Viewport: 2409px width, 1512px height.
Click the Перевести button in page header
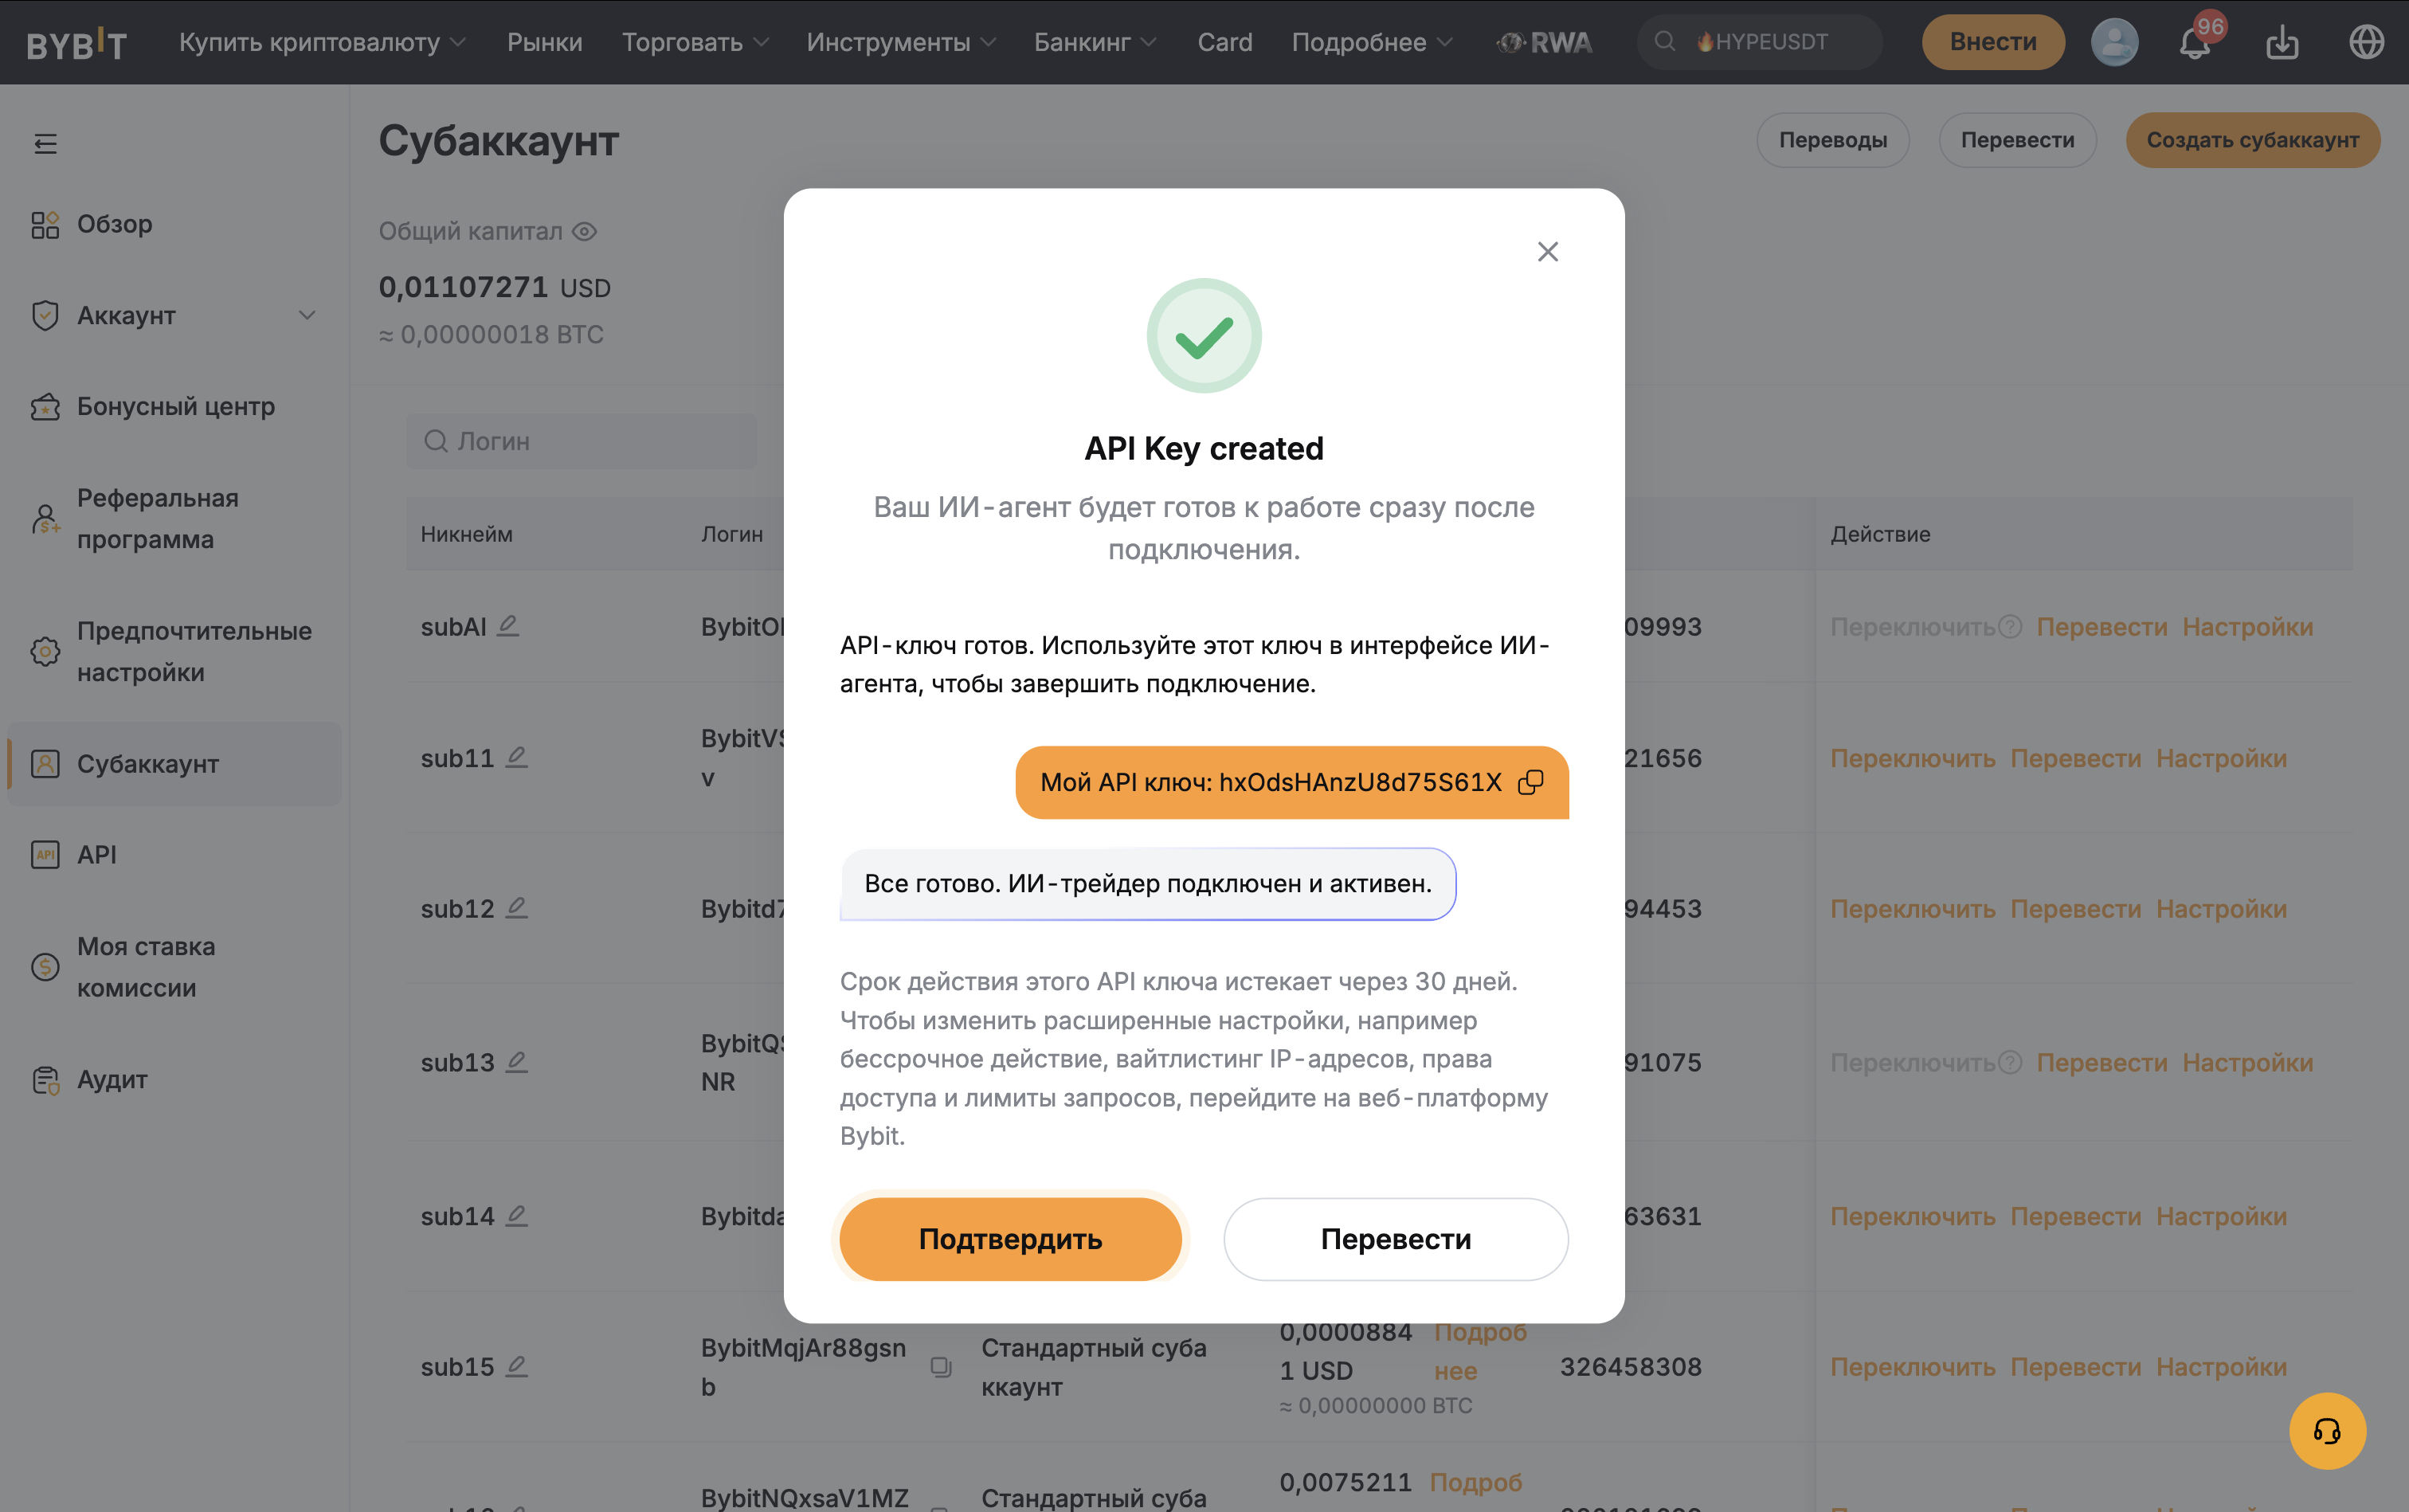point(2017,140)
